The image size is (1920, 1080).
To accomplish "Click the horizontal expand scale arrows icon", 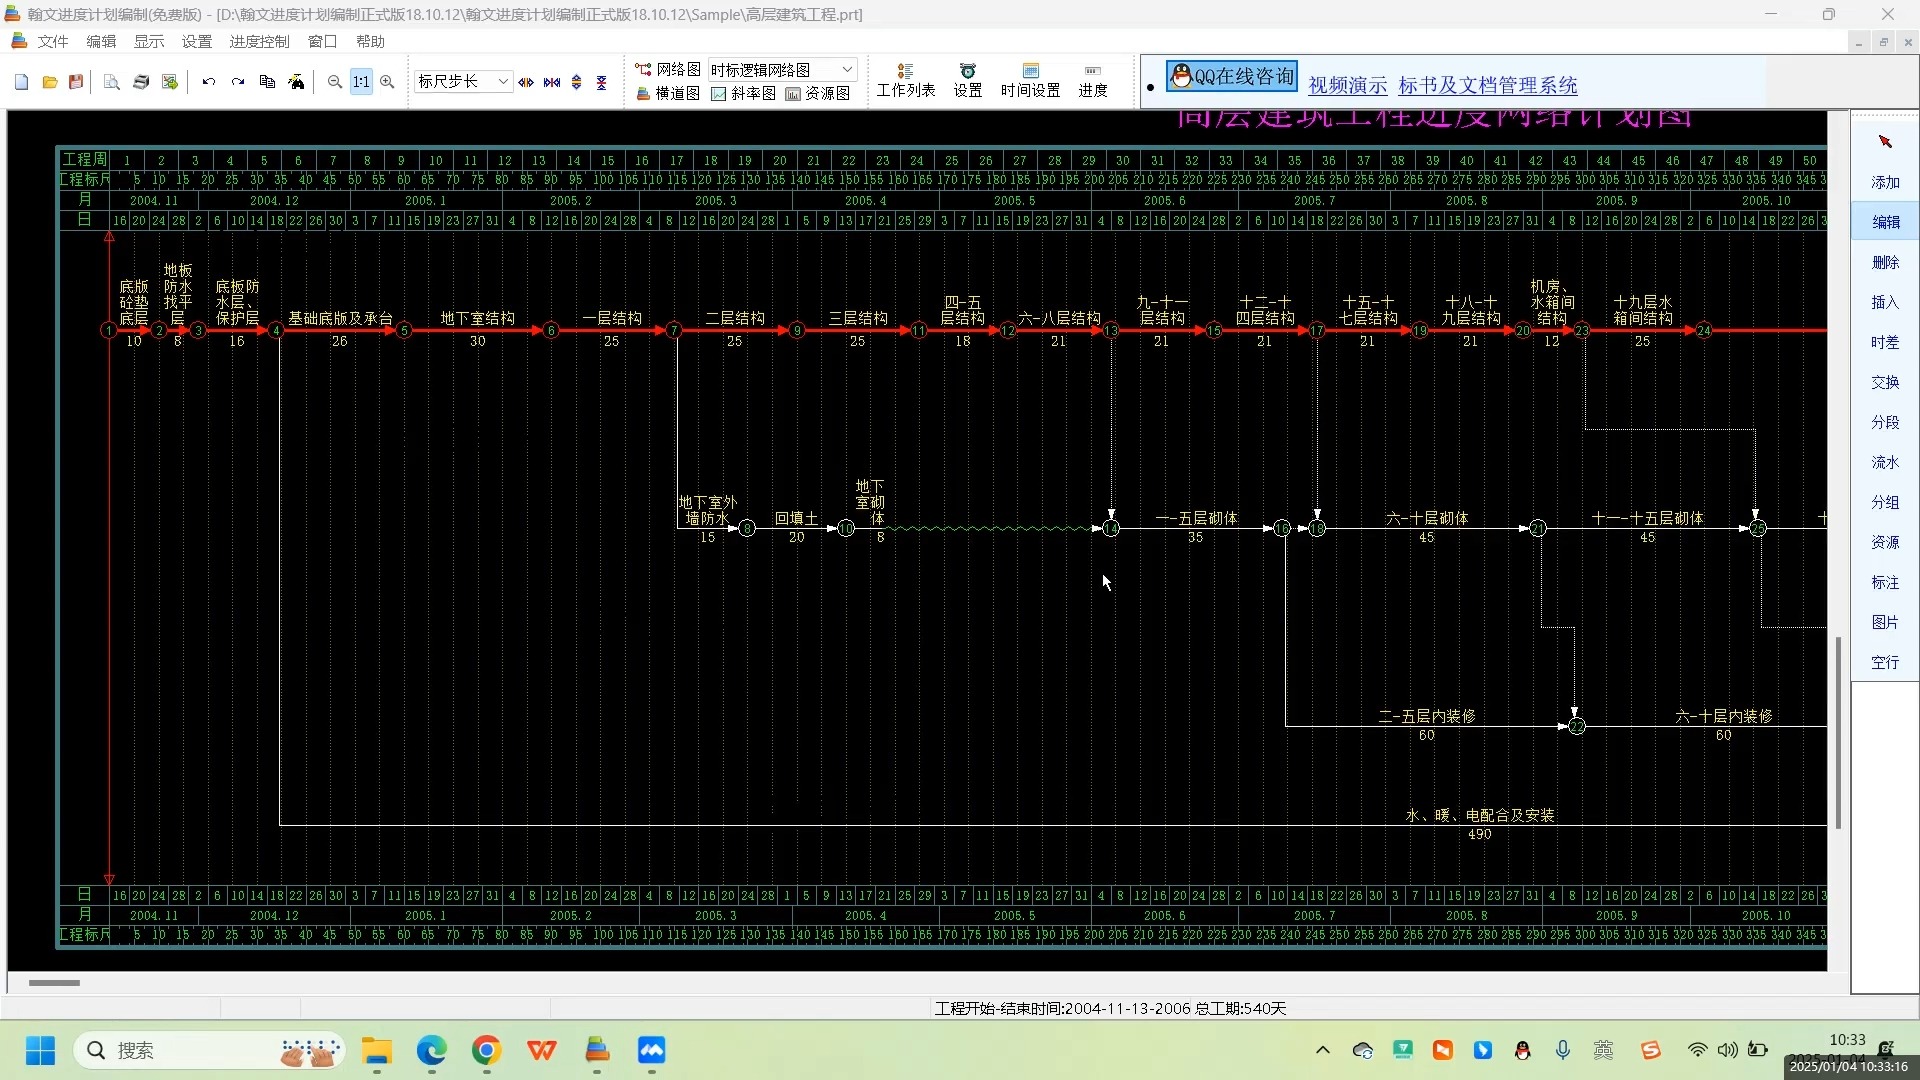I will [x=526, y=82].
